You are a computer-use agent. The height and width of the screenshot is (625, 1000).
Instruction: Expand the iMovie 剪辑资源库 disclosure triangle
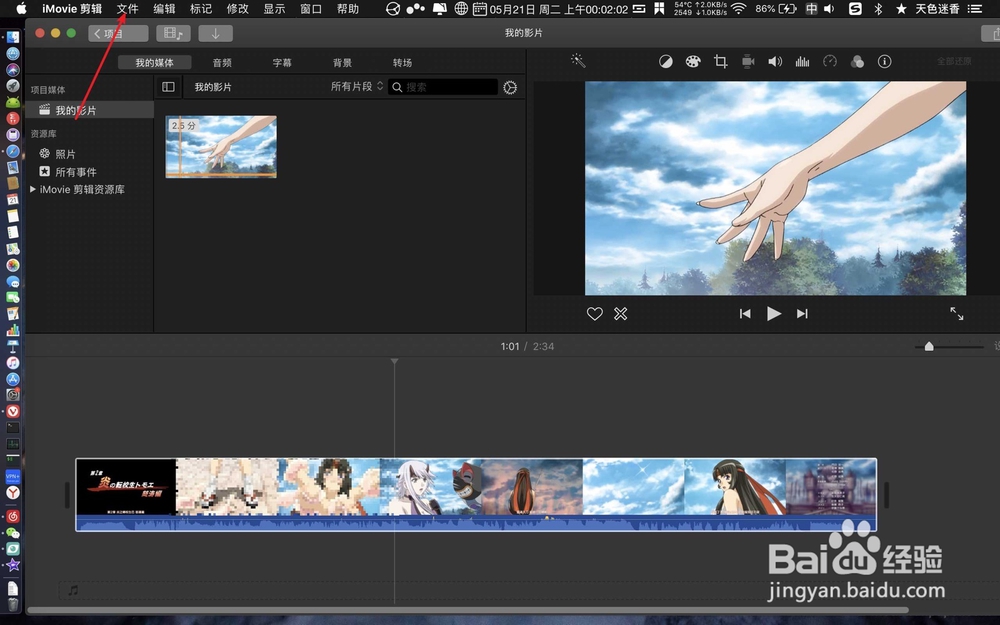(33, 189)
